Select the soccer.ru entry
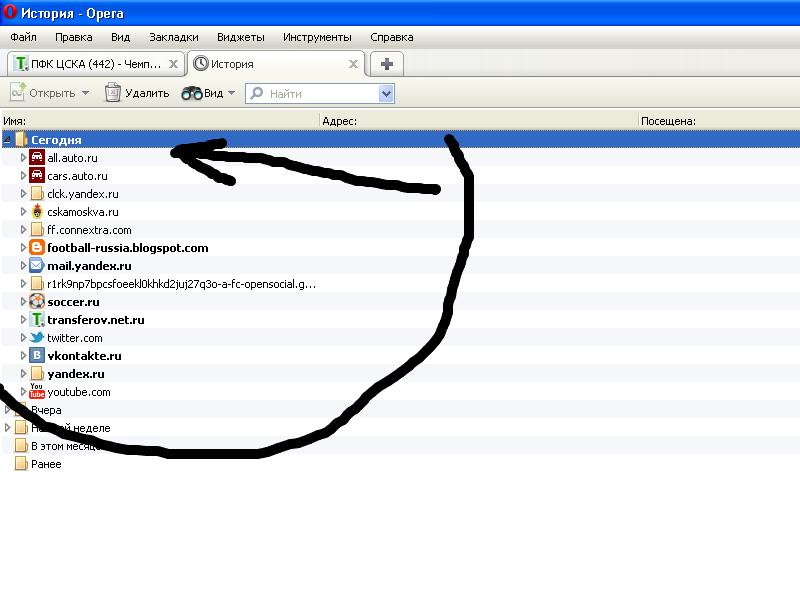Viewport: 800px width, 600px height. coord(73,302)
